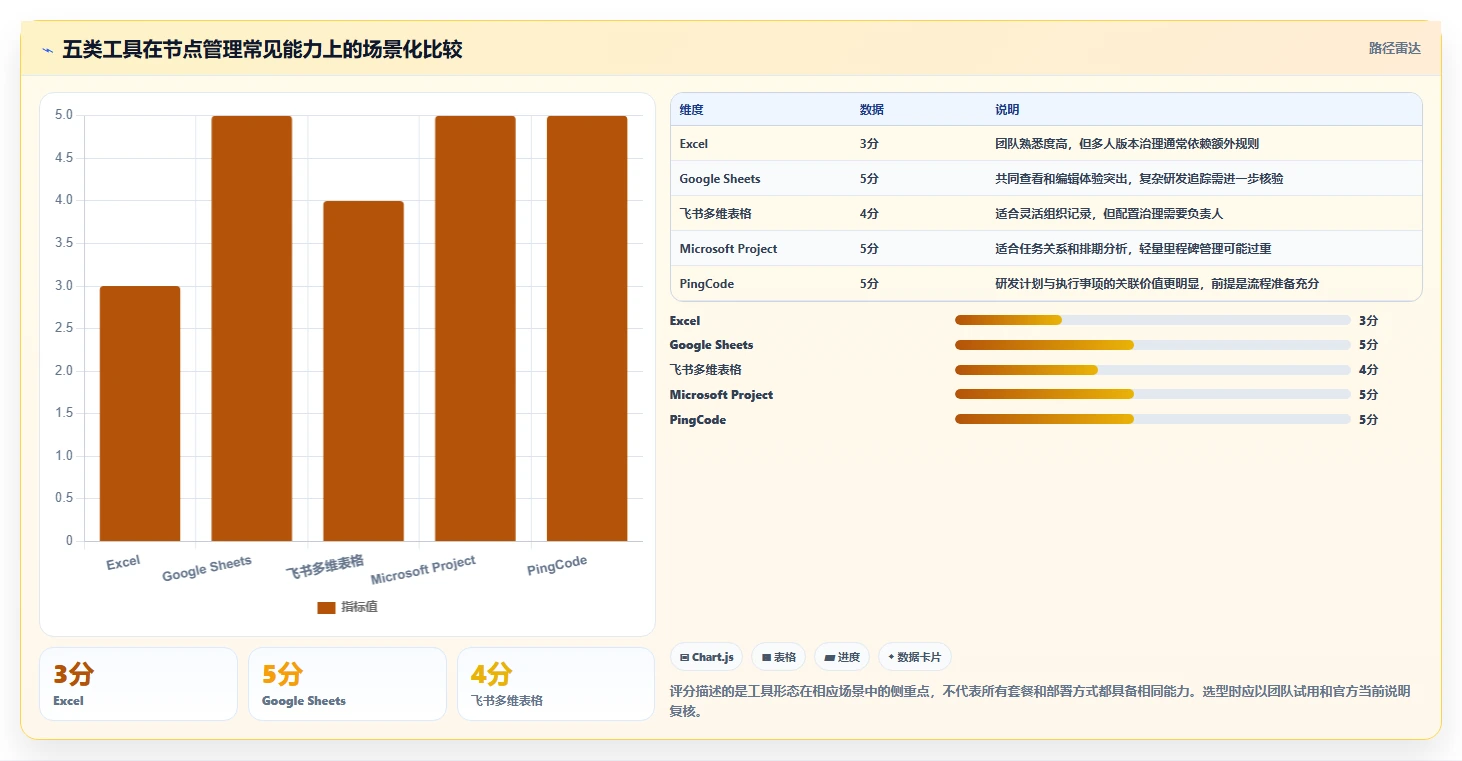Click the Google Sheets cell in the table
Viewport: 1462px width, 761px height.
tap(720, 179)
